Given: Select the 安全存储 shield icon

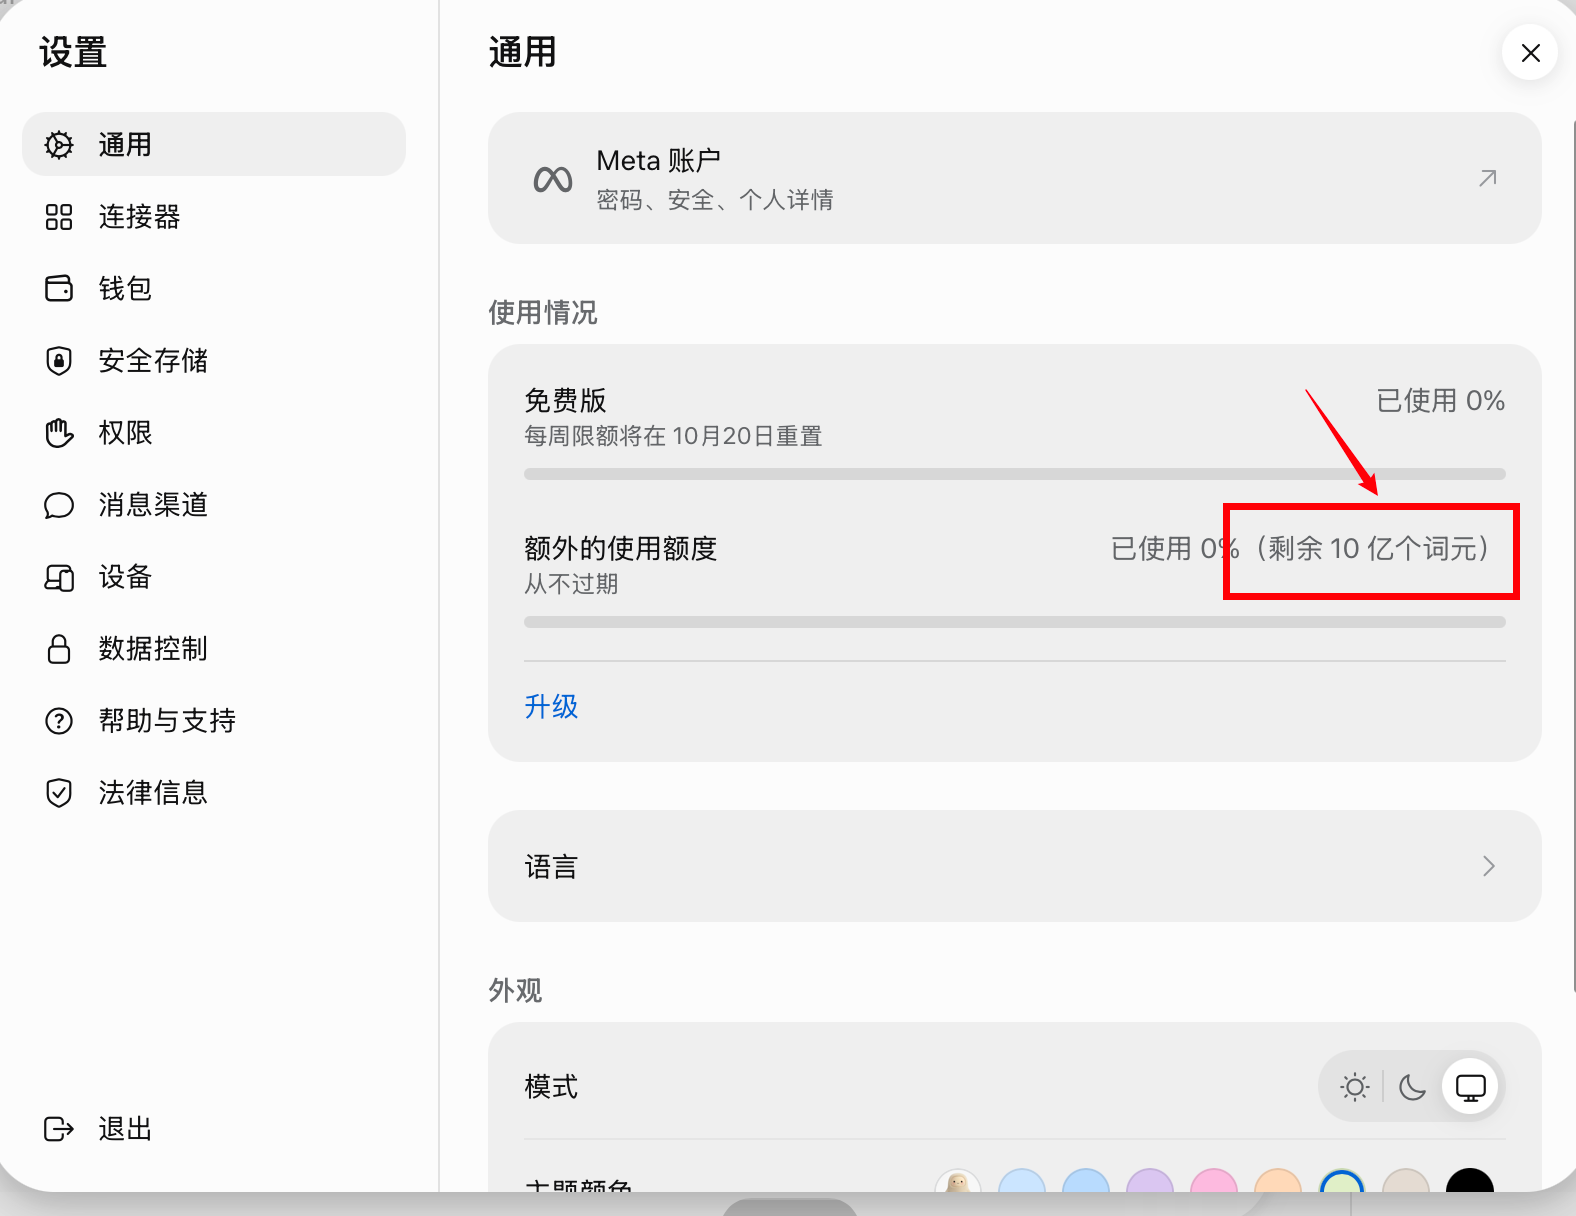Looking at the screenshot, I should tap(59, 360).
